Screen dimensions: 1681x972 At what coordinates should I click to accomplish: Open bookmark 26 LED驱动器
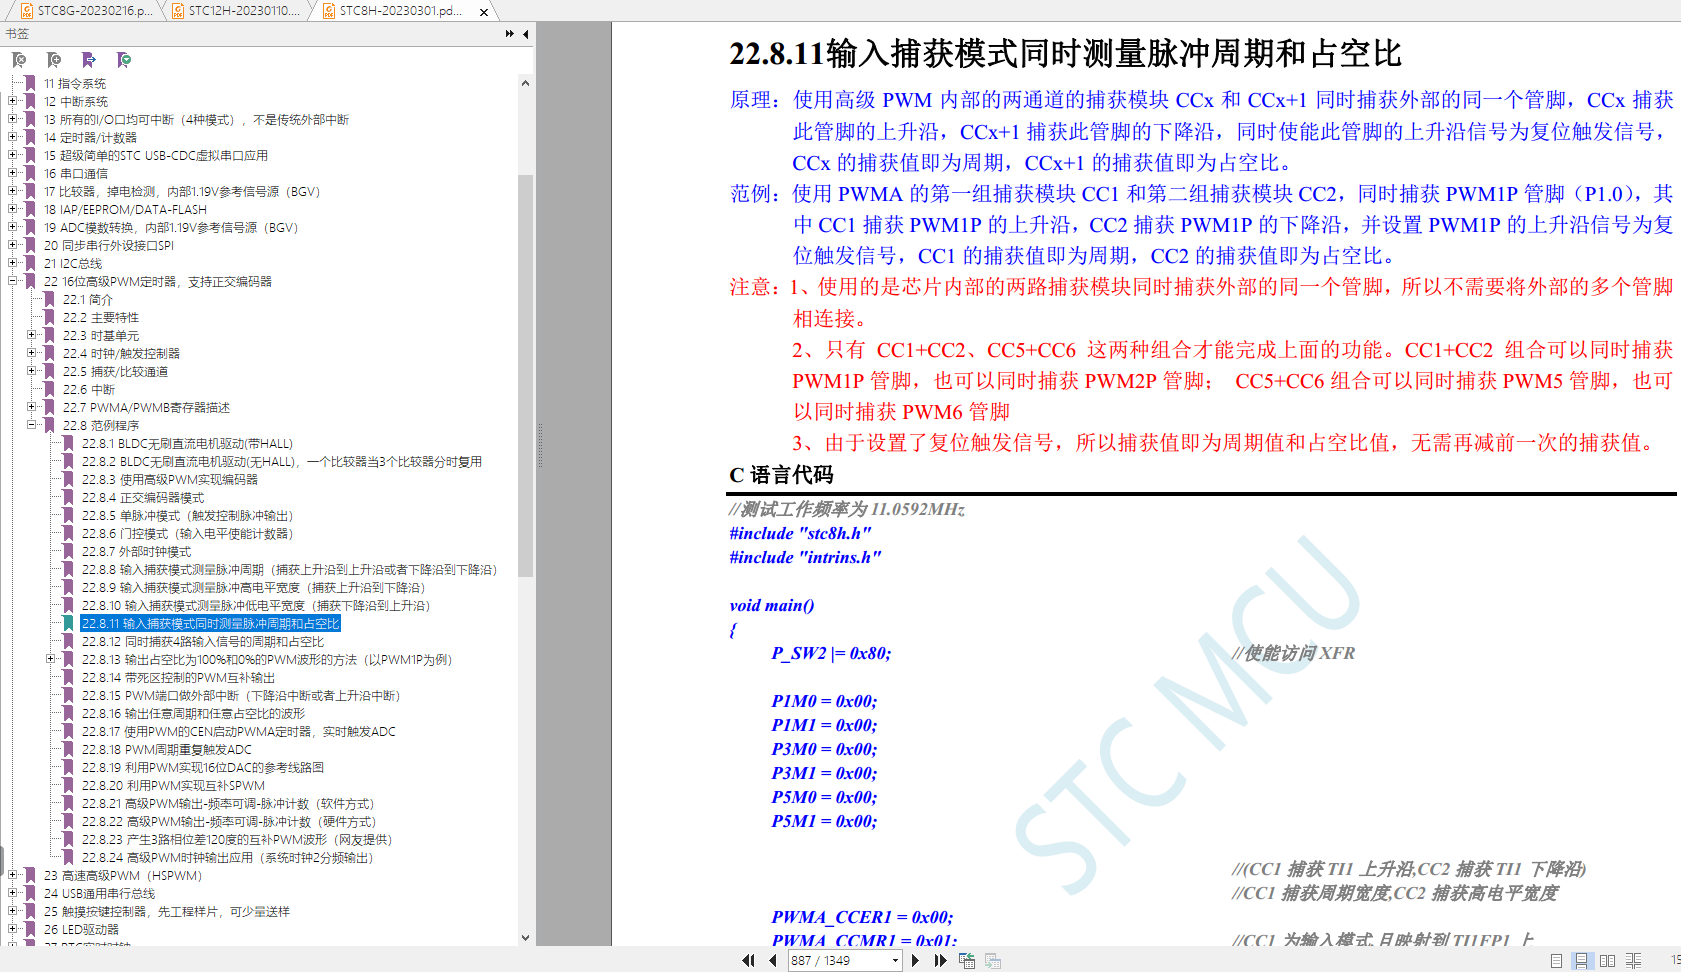coord(81,929)
